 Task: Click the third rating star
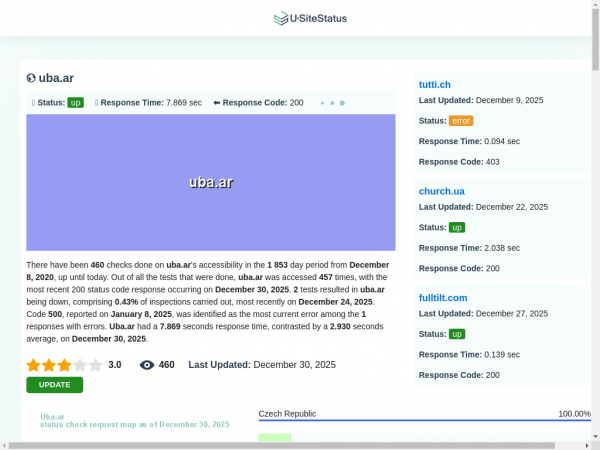pyautogui.click(x=64, y=365)
